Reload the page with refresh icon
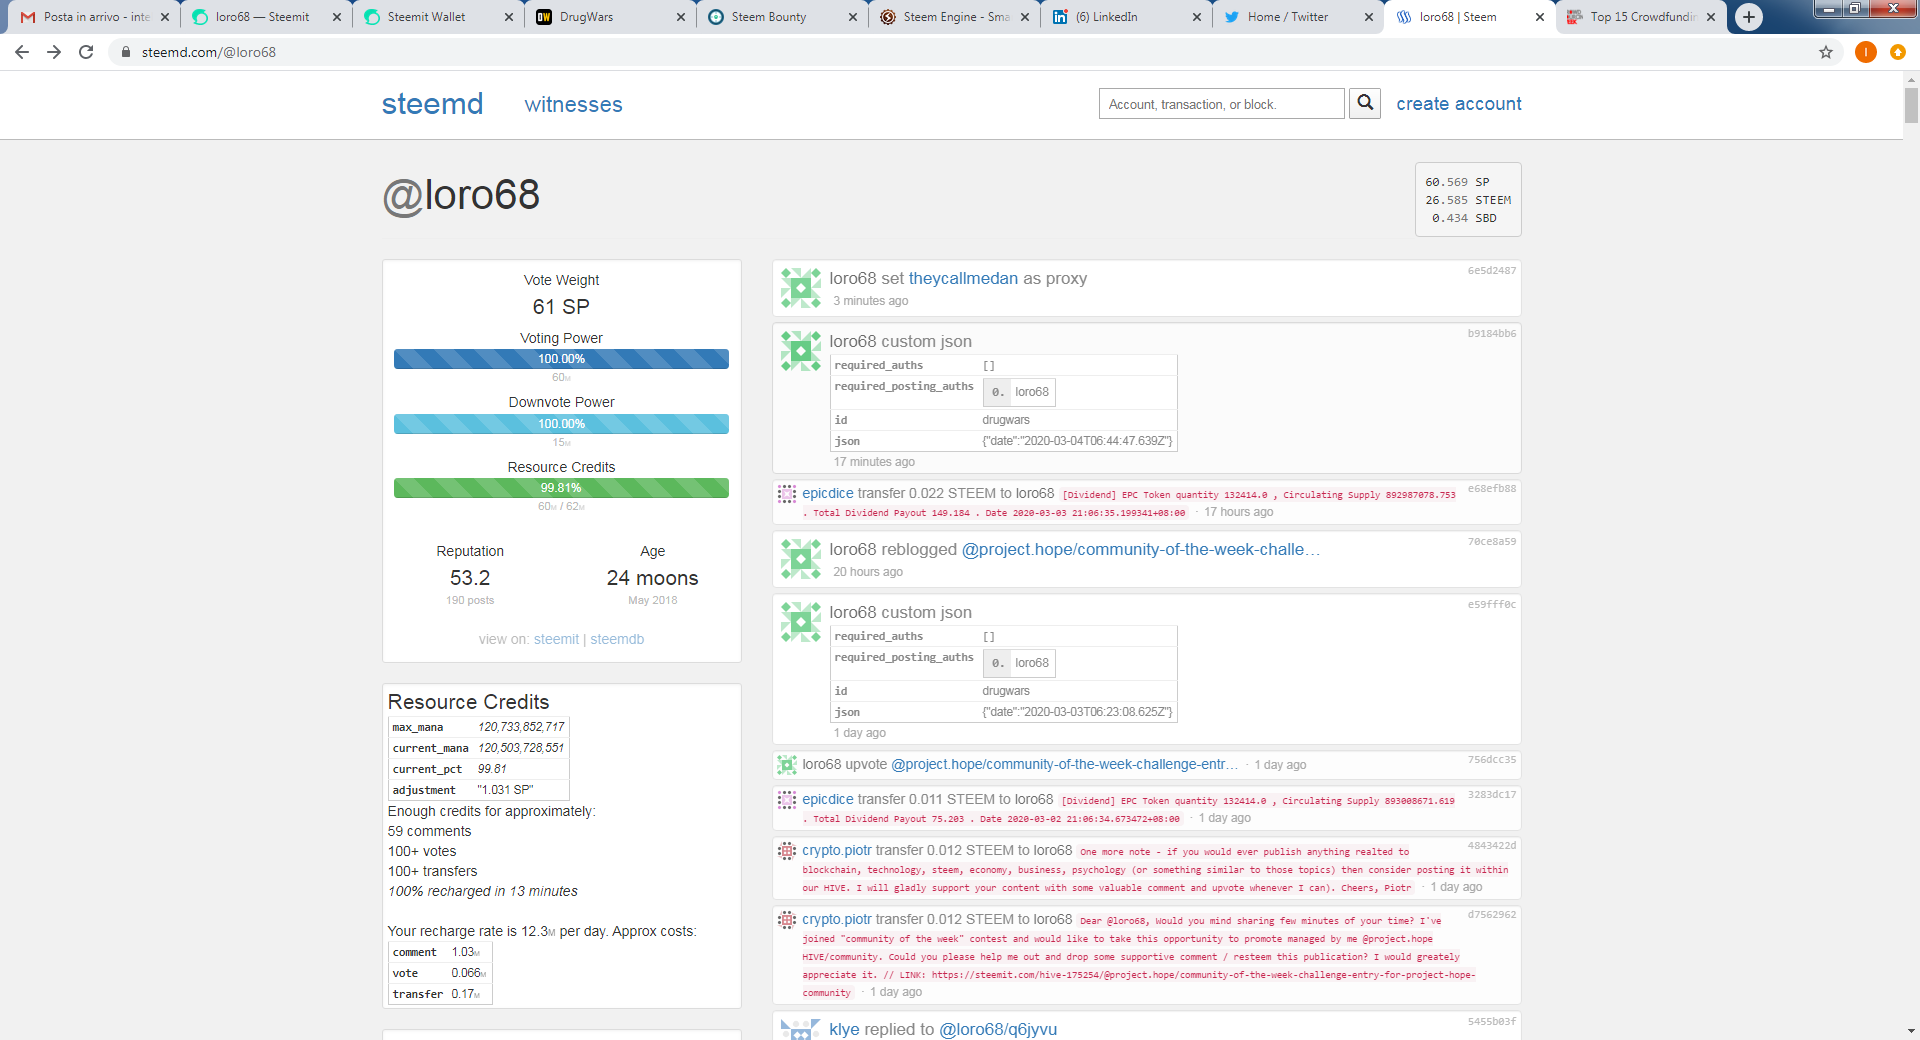1920x1040 pixels. point(86,52)
